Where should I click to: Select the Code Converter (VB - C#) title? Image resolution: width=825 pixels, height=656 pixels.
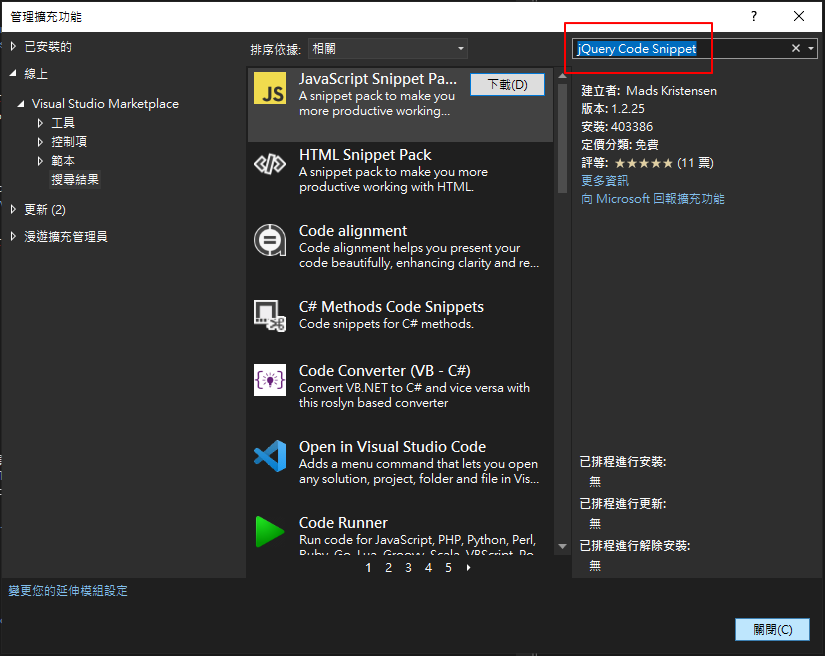click(x=385, y=370)
